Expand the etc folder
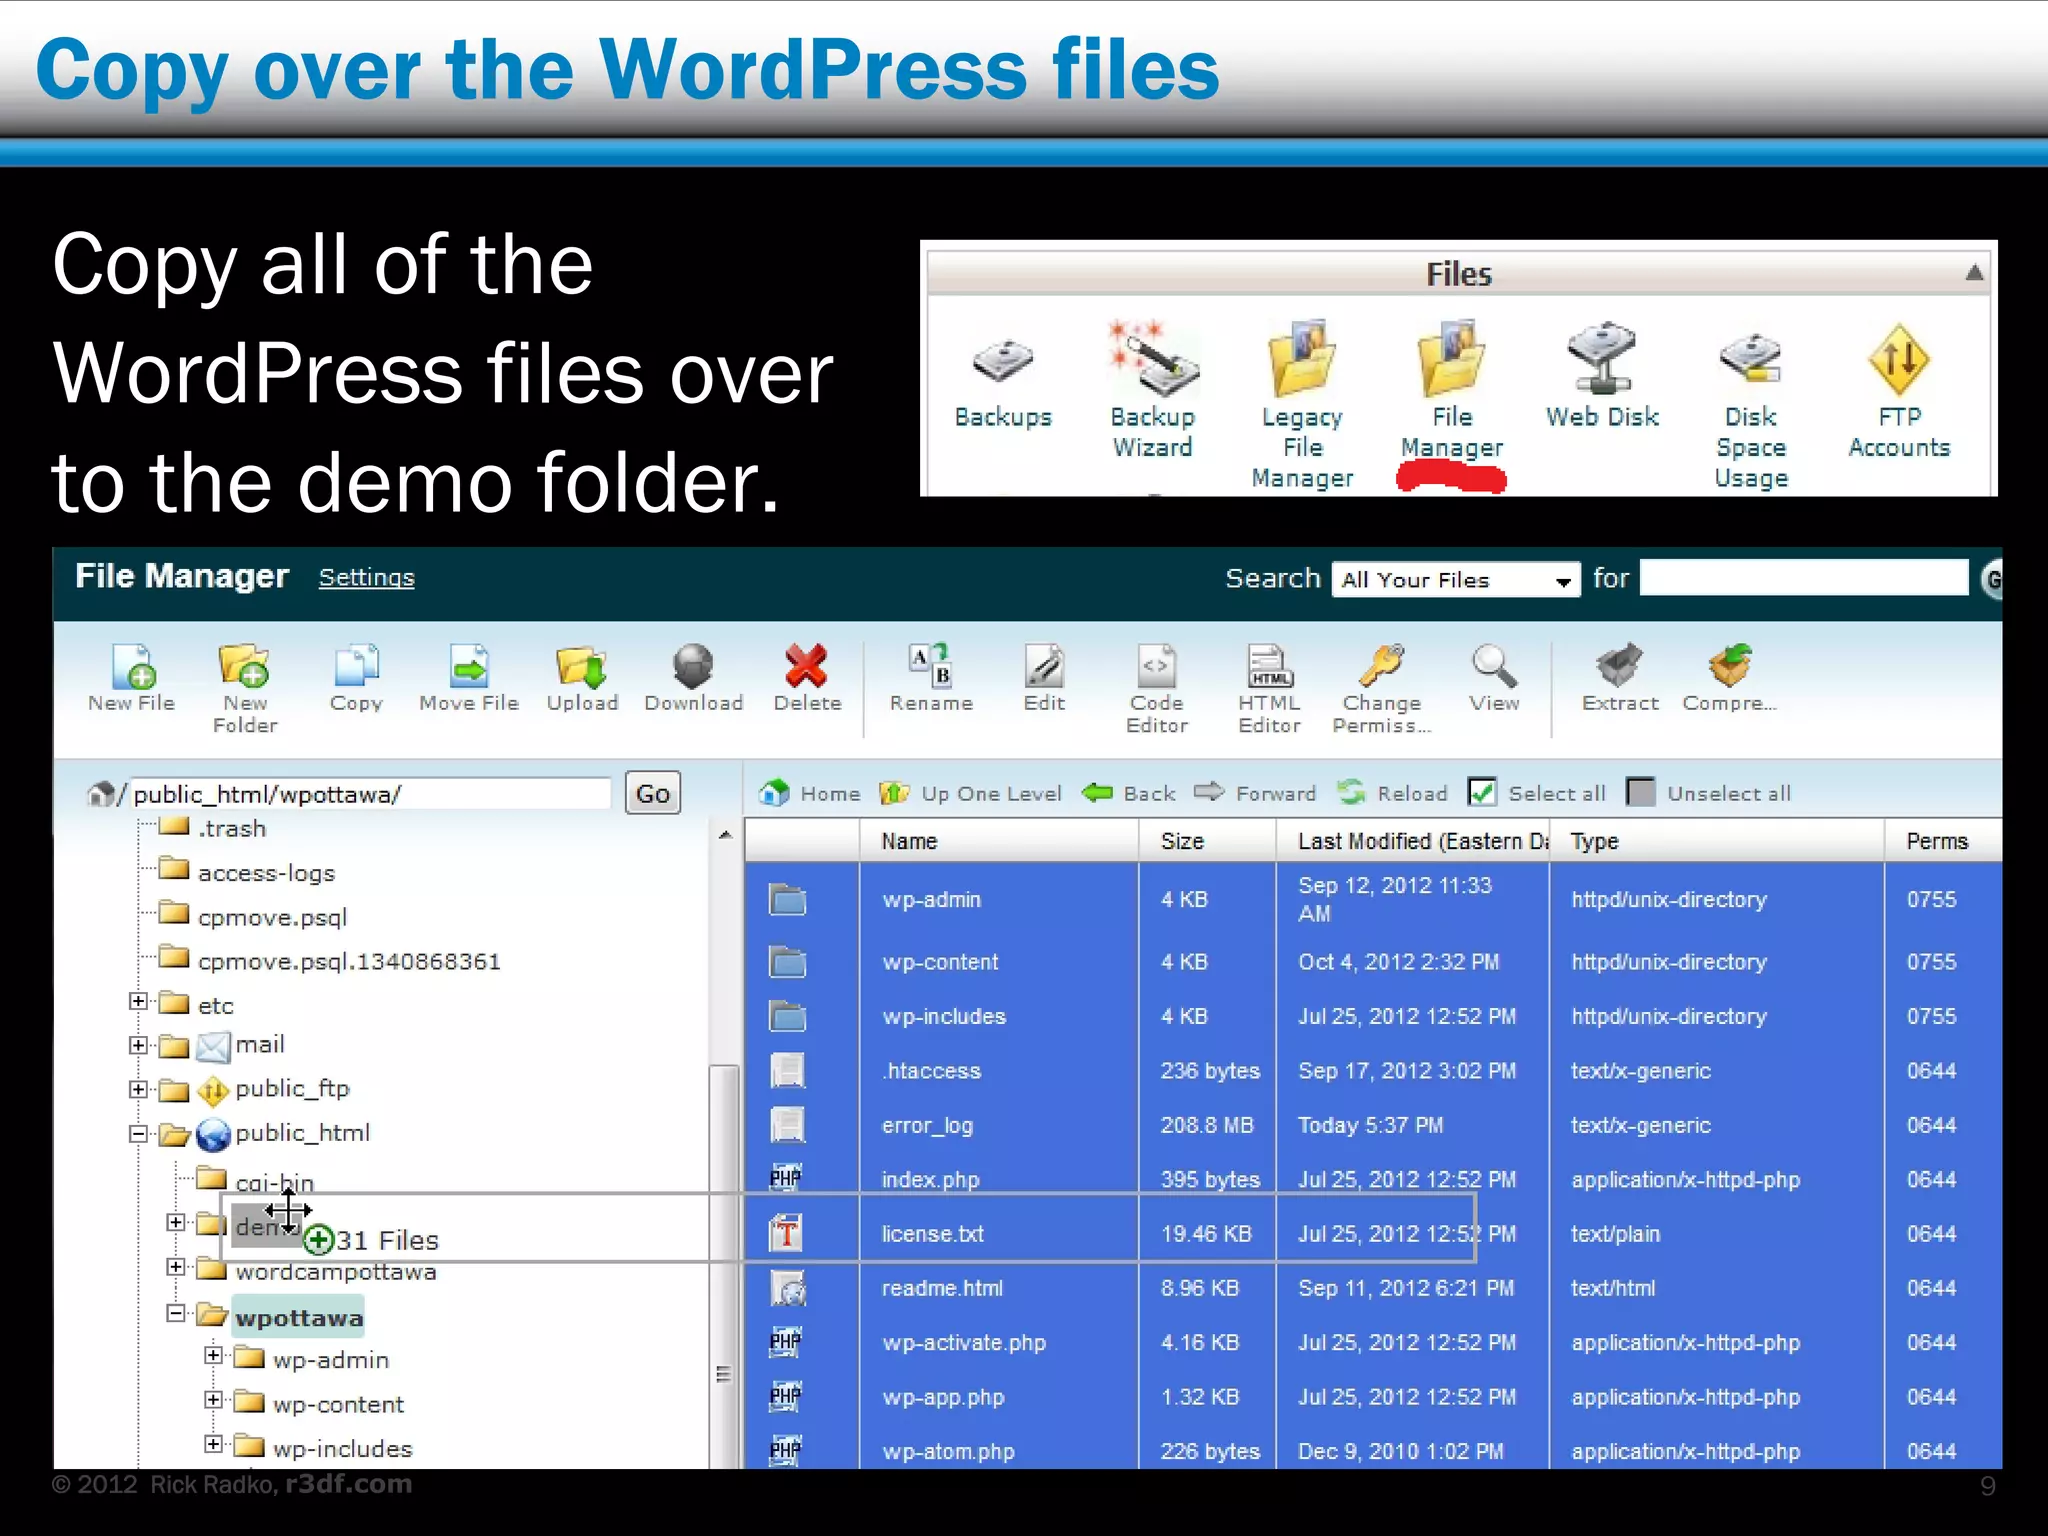 tap(138, 1001)
